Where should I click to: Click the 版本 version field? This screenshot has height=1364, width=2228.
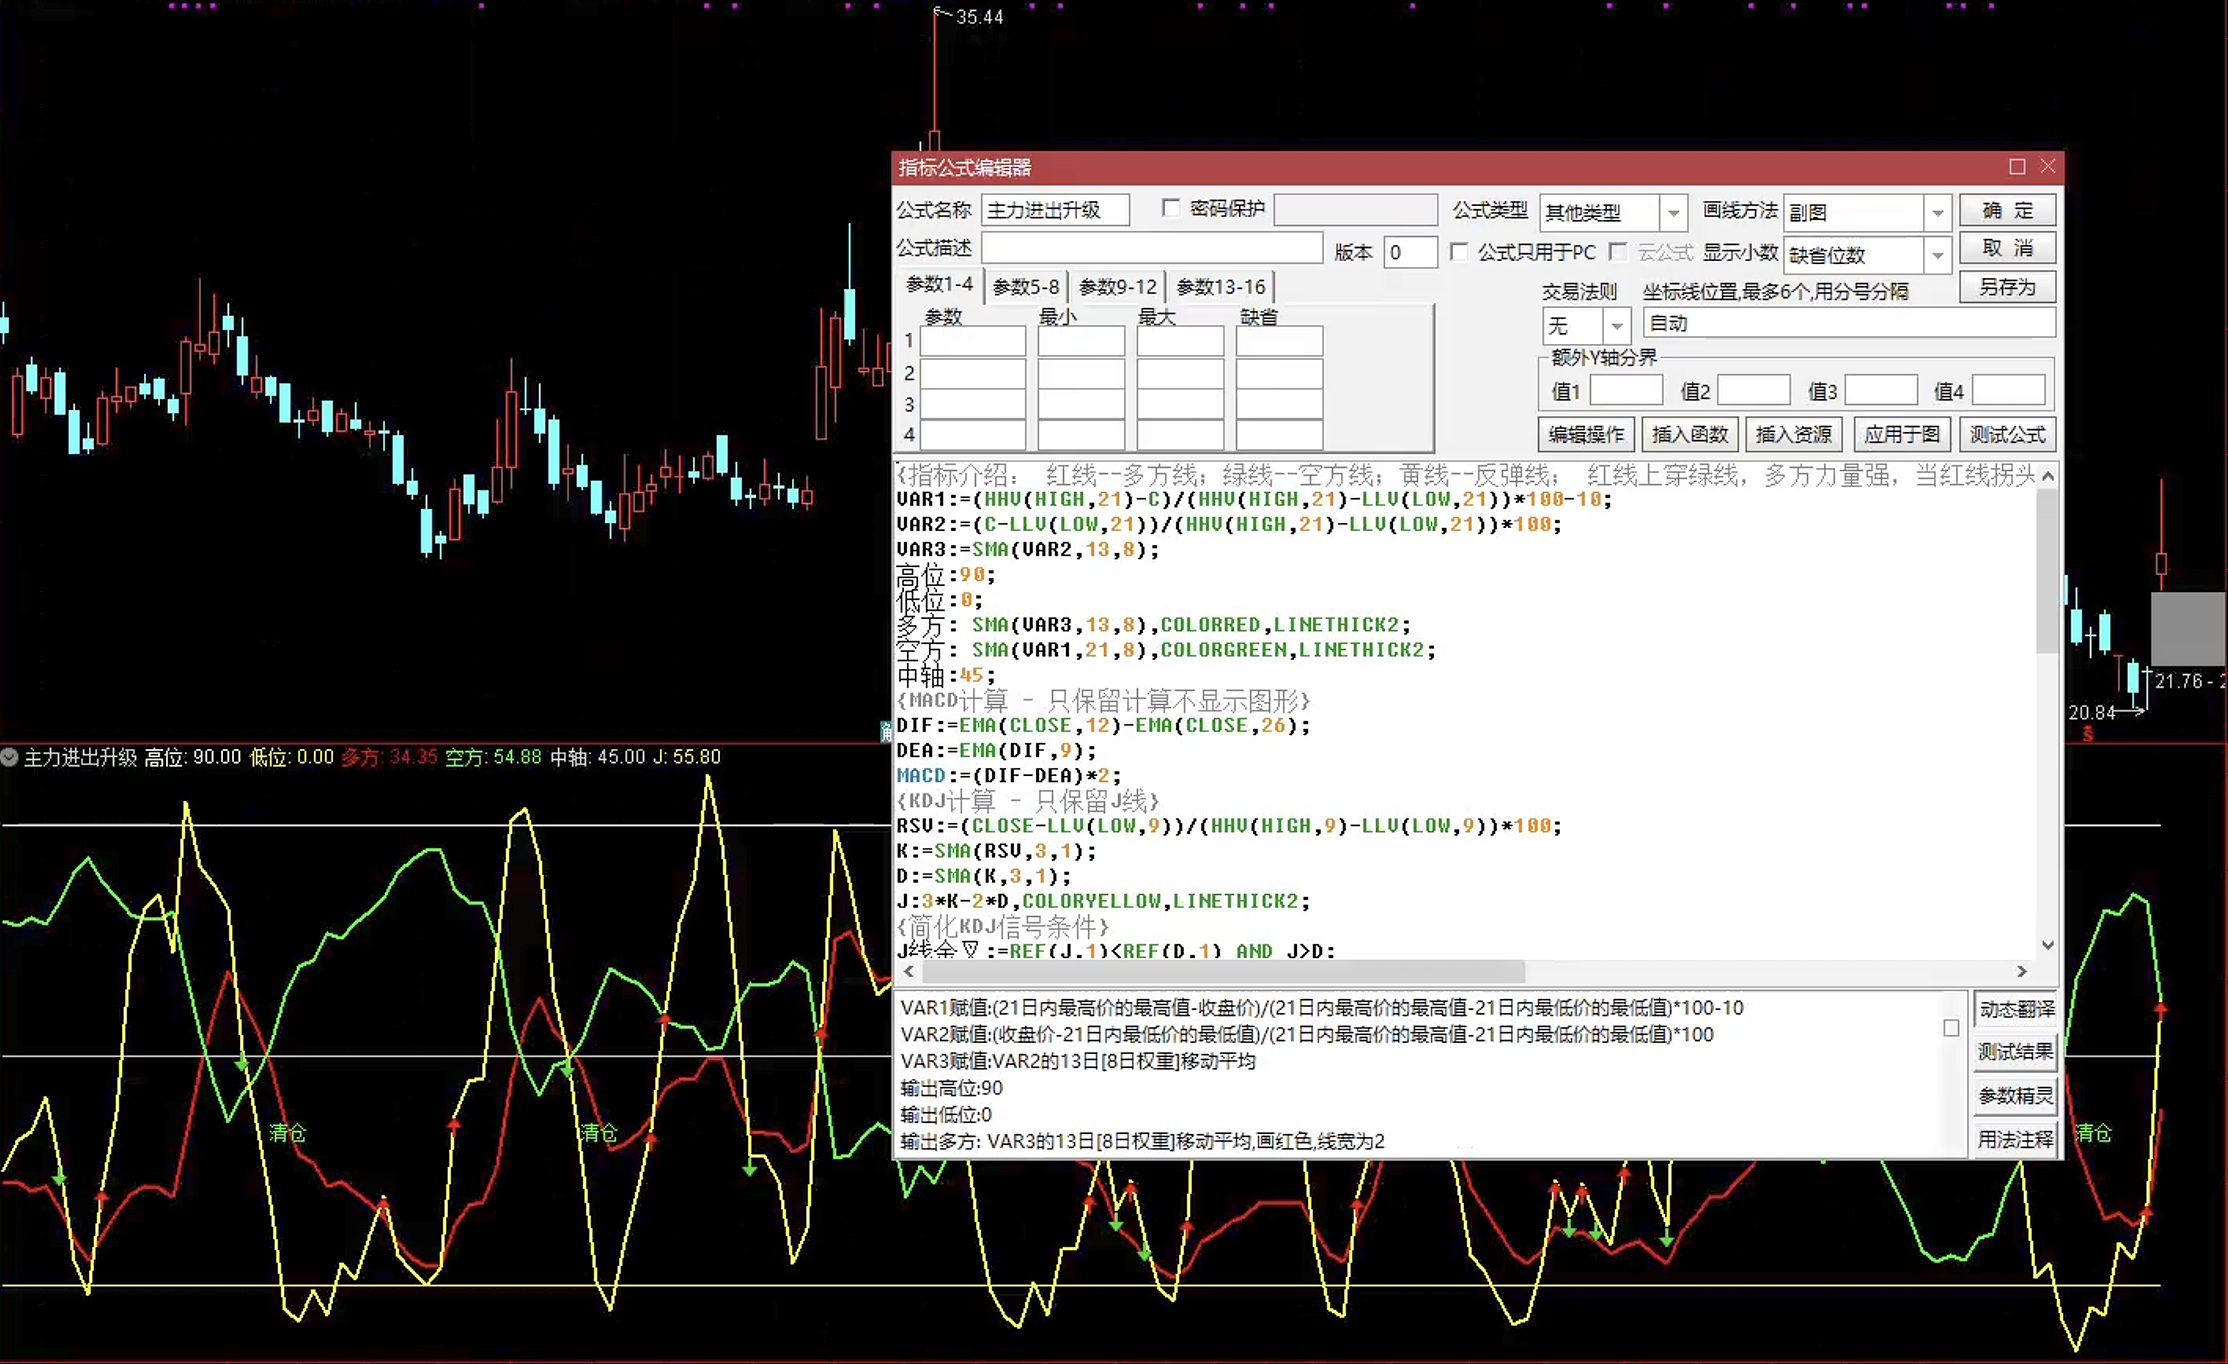tap(1410, 252)
